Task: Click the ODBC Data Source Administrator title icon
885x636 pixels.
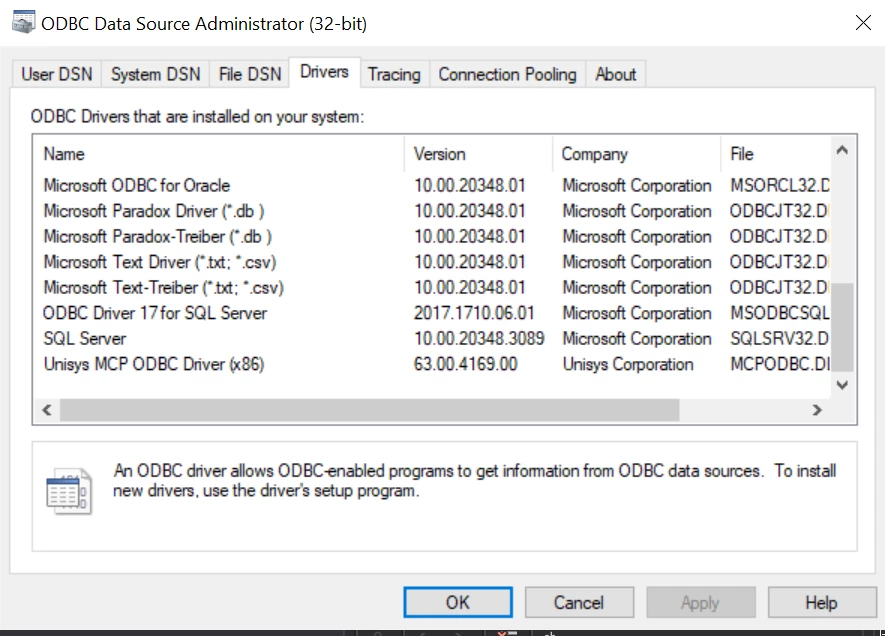Action: point(23,23)
